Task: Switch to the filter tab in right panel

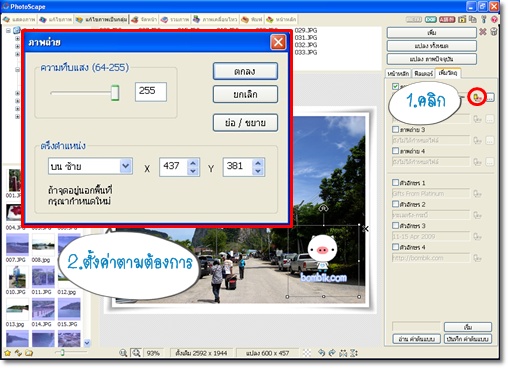Action: coord(423,73)
